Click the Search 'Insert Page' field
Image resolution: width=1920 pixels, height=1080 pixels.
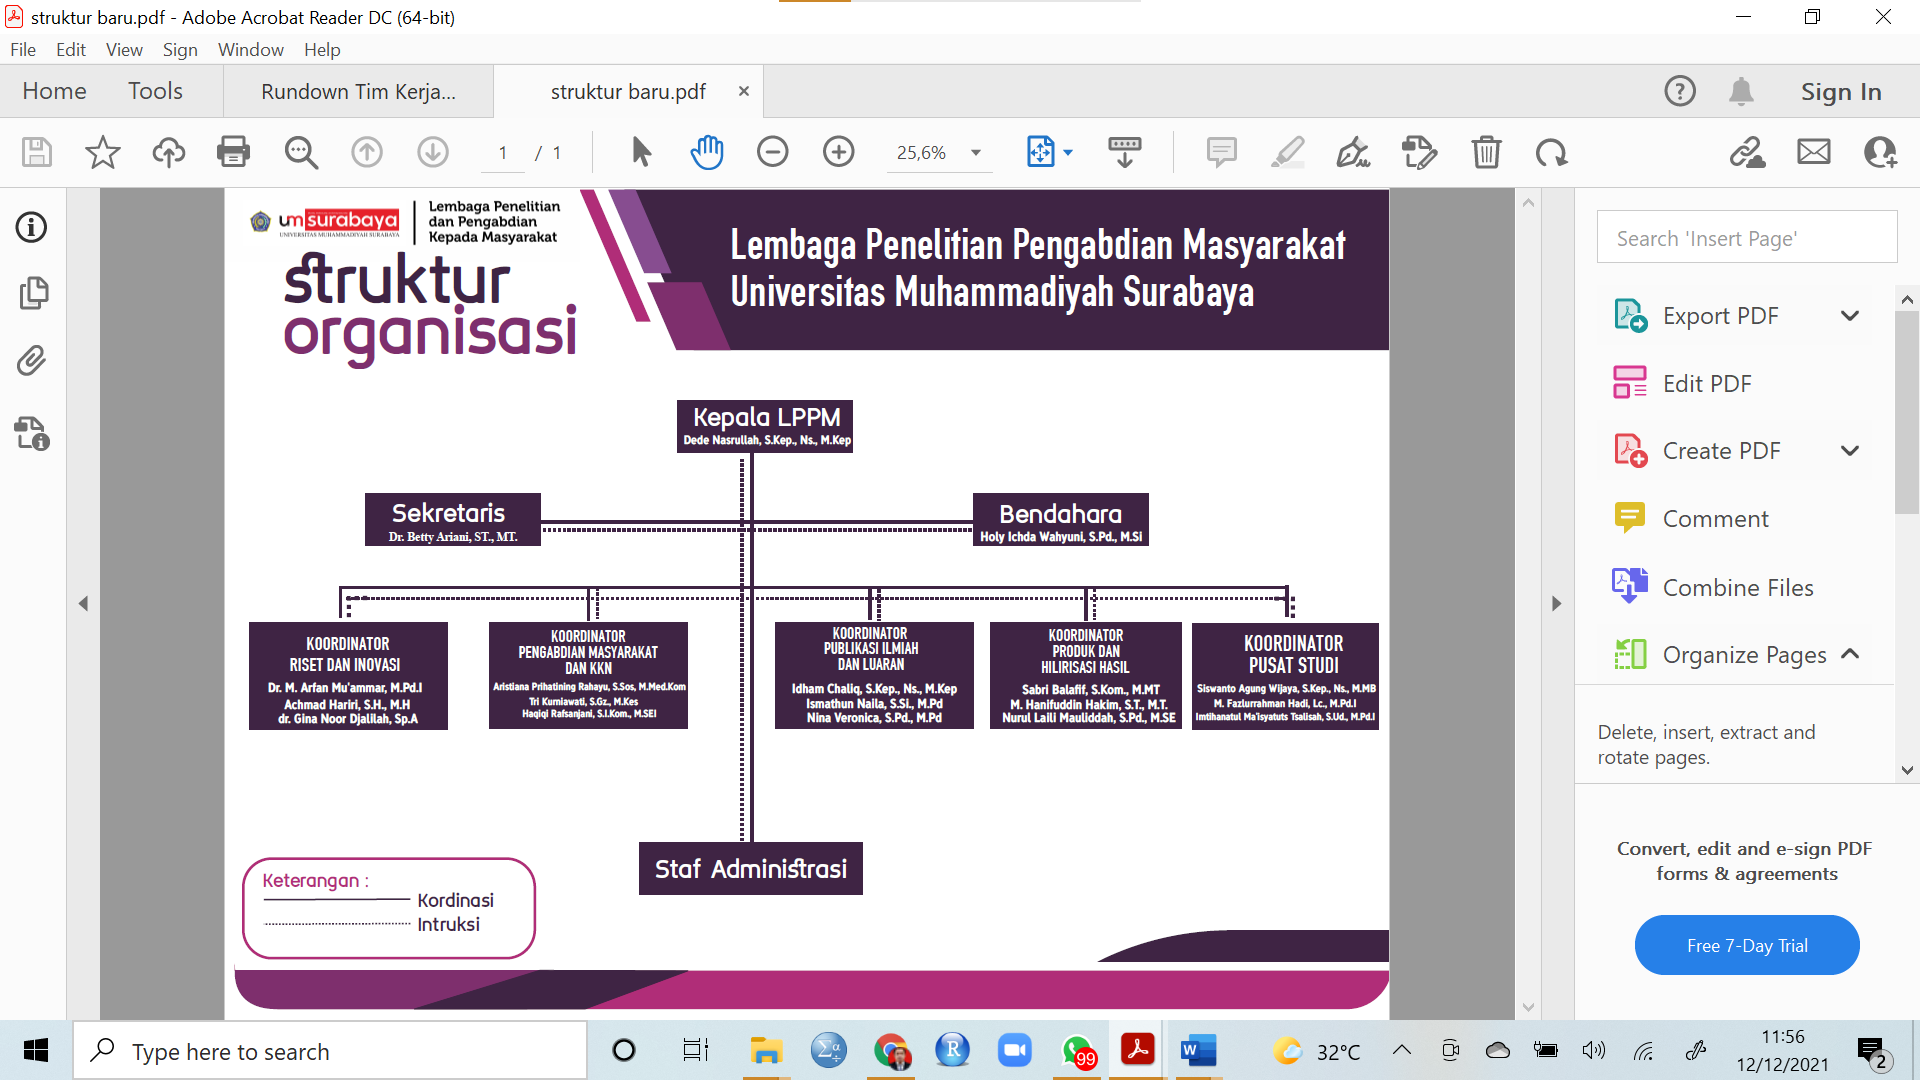pos(1746,237)
